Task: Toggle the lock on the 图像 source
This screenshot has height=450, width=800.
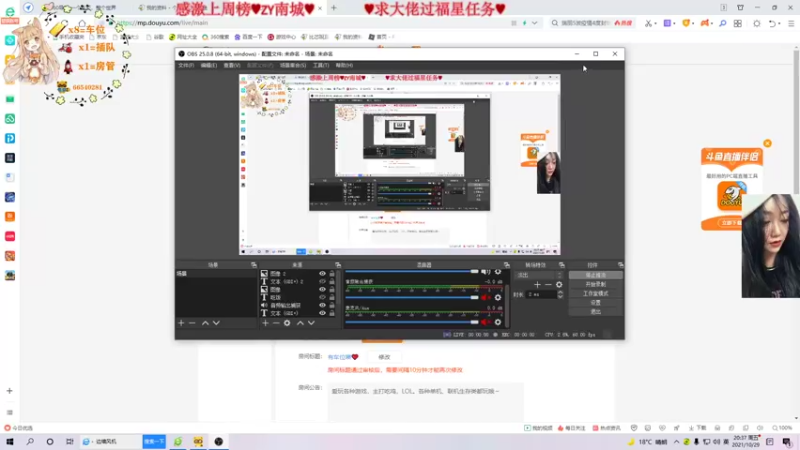Action: click(332, 289)
